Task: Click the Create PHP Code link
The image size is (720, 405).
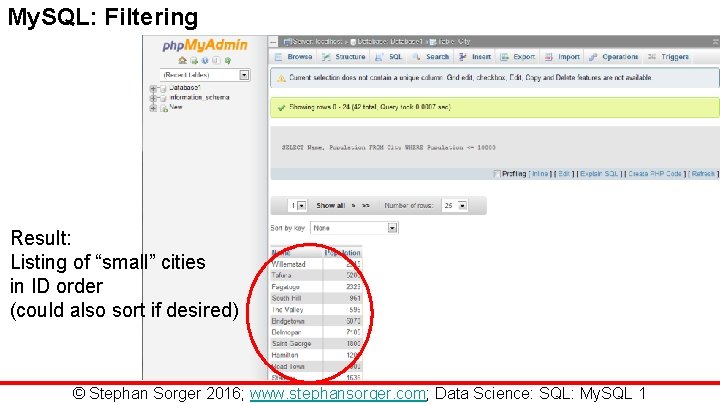Action: pyautogui.click(x=655, y=174)
